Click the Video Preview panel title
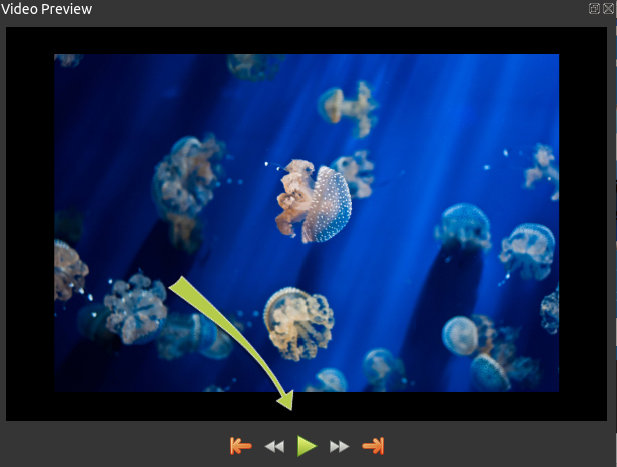The width and height of the screenshot is (617, 467). coord(46,9)
